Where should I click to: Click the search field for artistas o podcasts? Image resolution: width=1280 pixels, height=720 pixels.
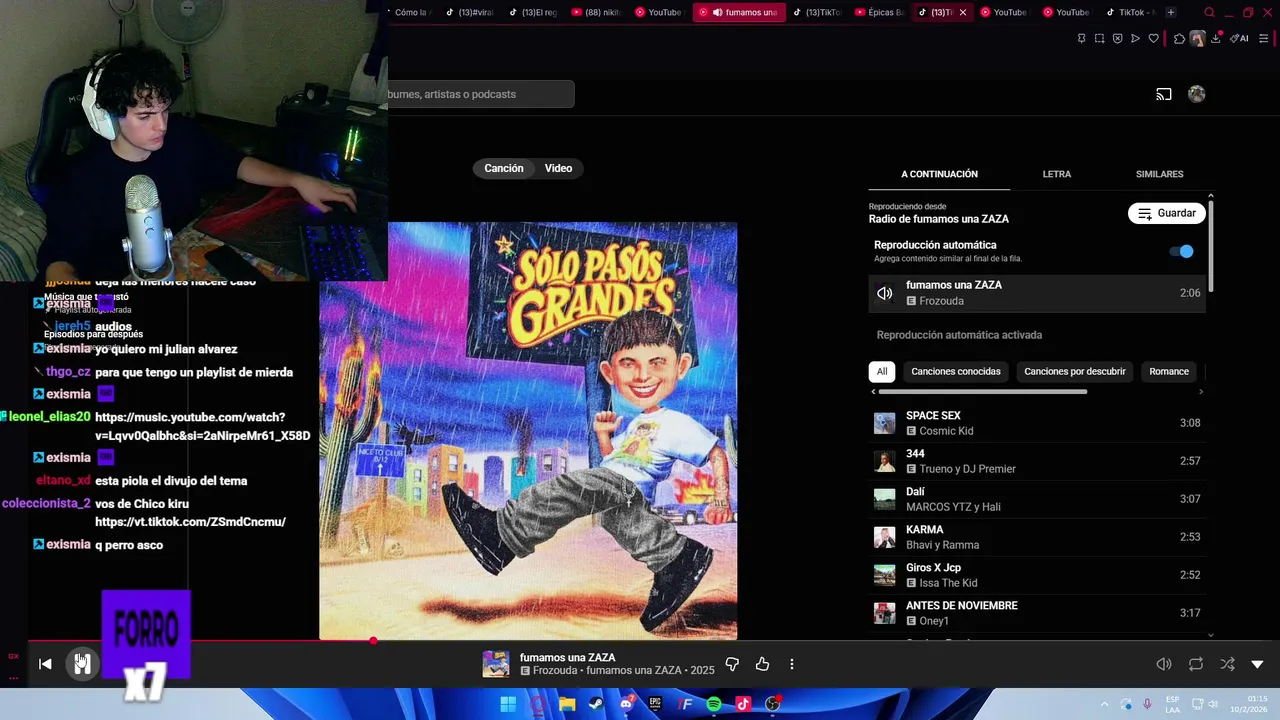point(480,94)
